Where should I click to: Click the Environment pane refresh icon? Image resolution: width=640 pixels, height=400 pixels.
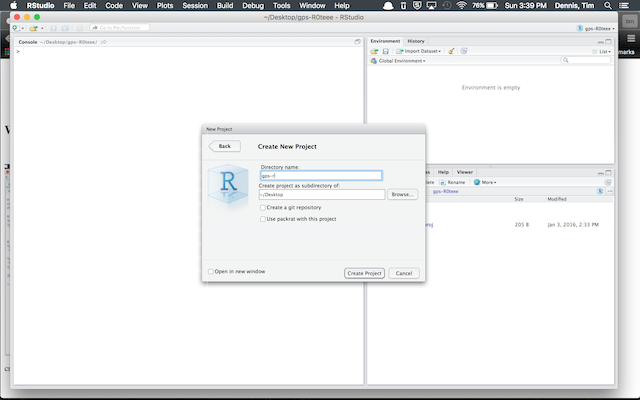[x=464, y=51]
